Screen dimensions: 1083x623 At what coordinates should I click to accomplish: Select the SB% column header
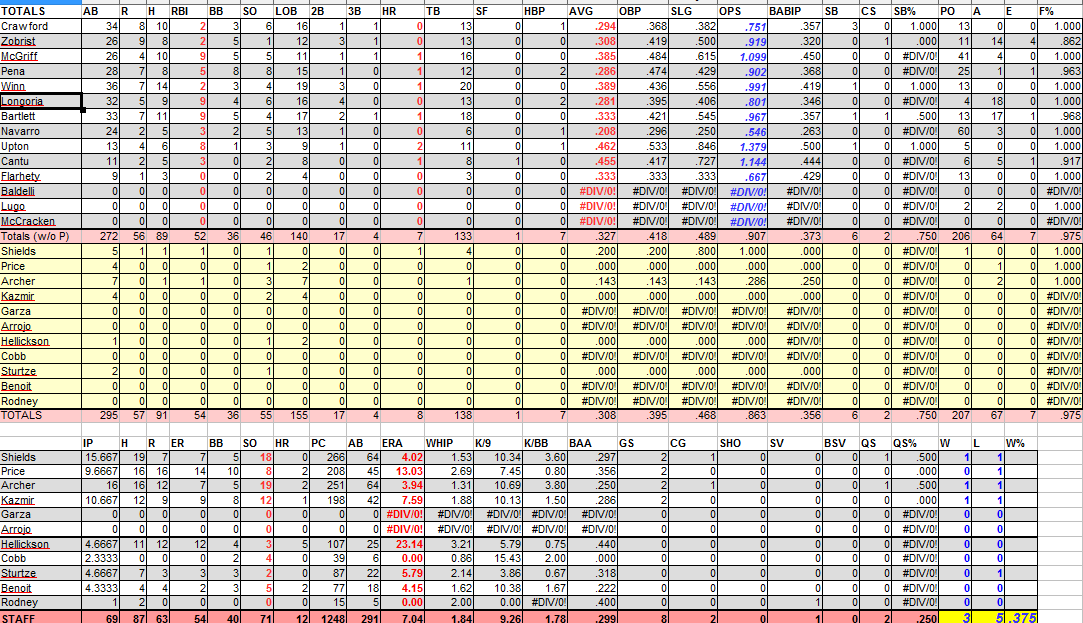pos(915,11)
